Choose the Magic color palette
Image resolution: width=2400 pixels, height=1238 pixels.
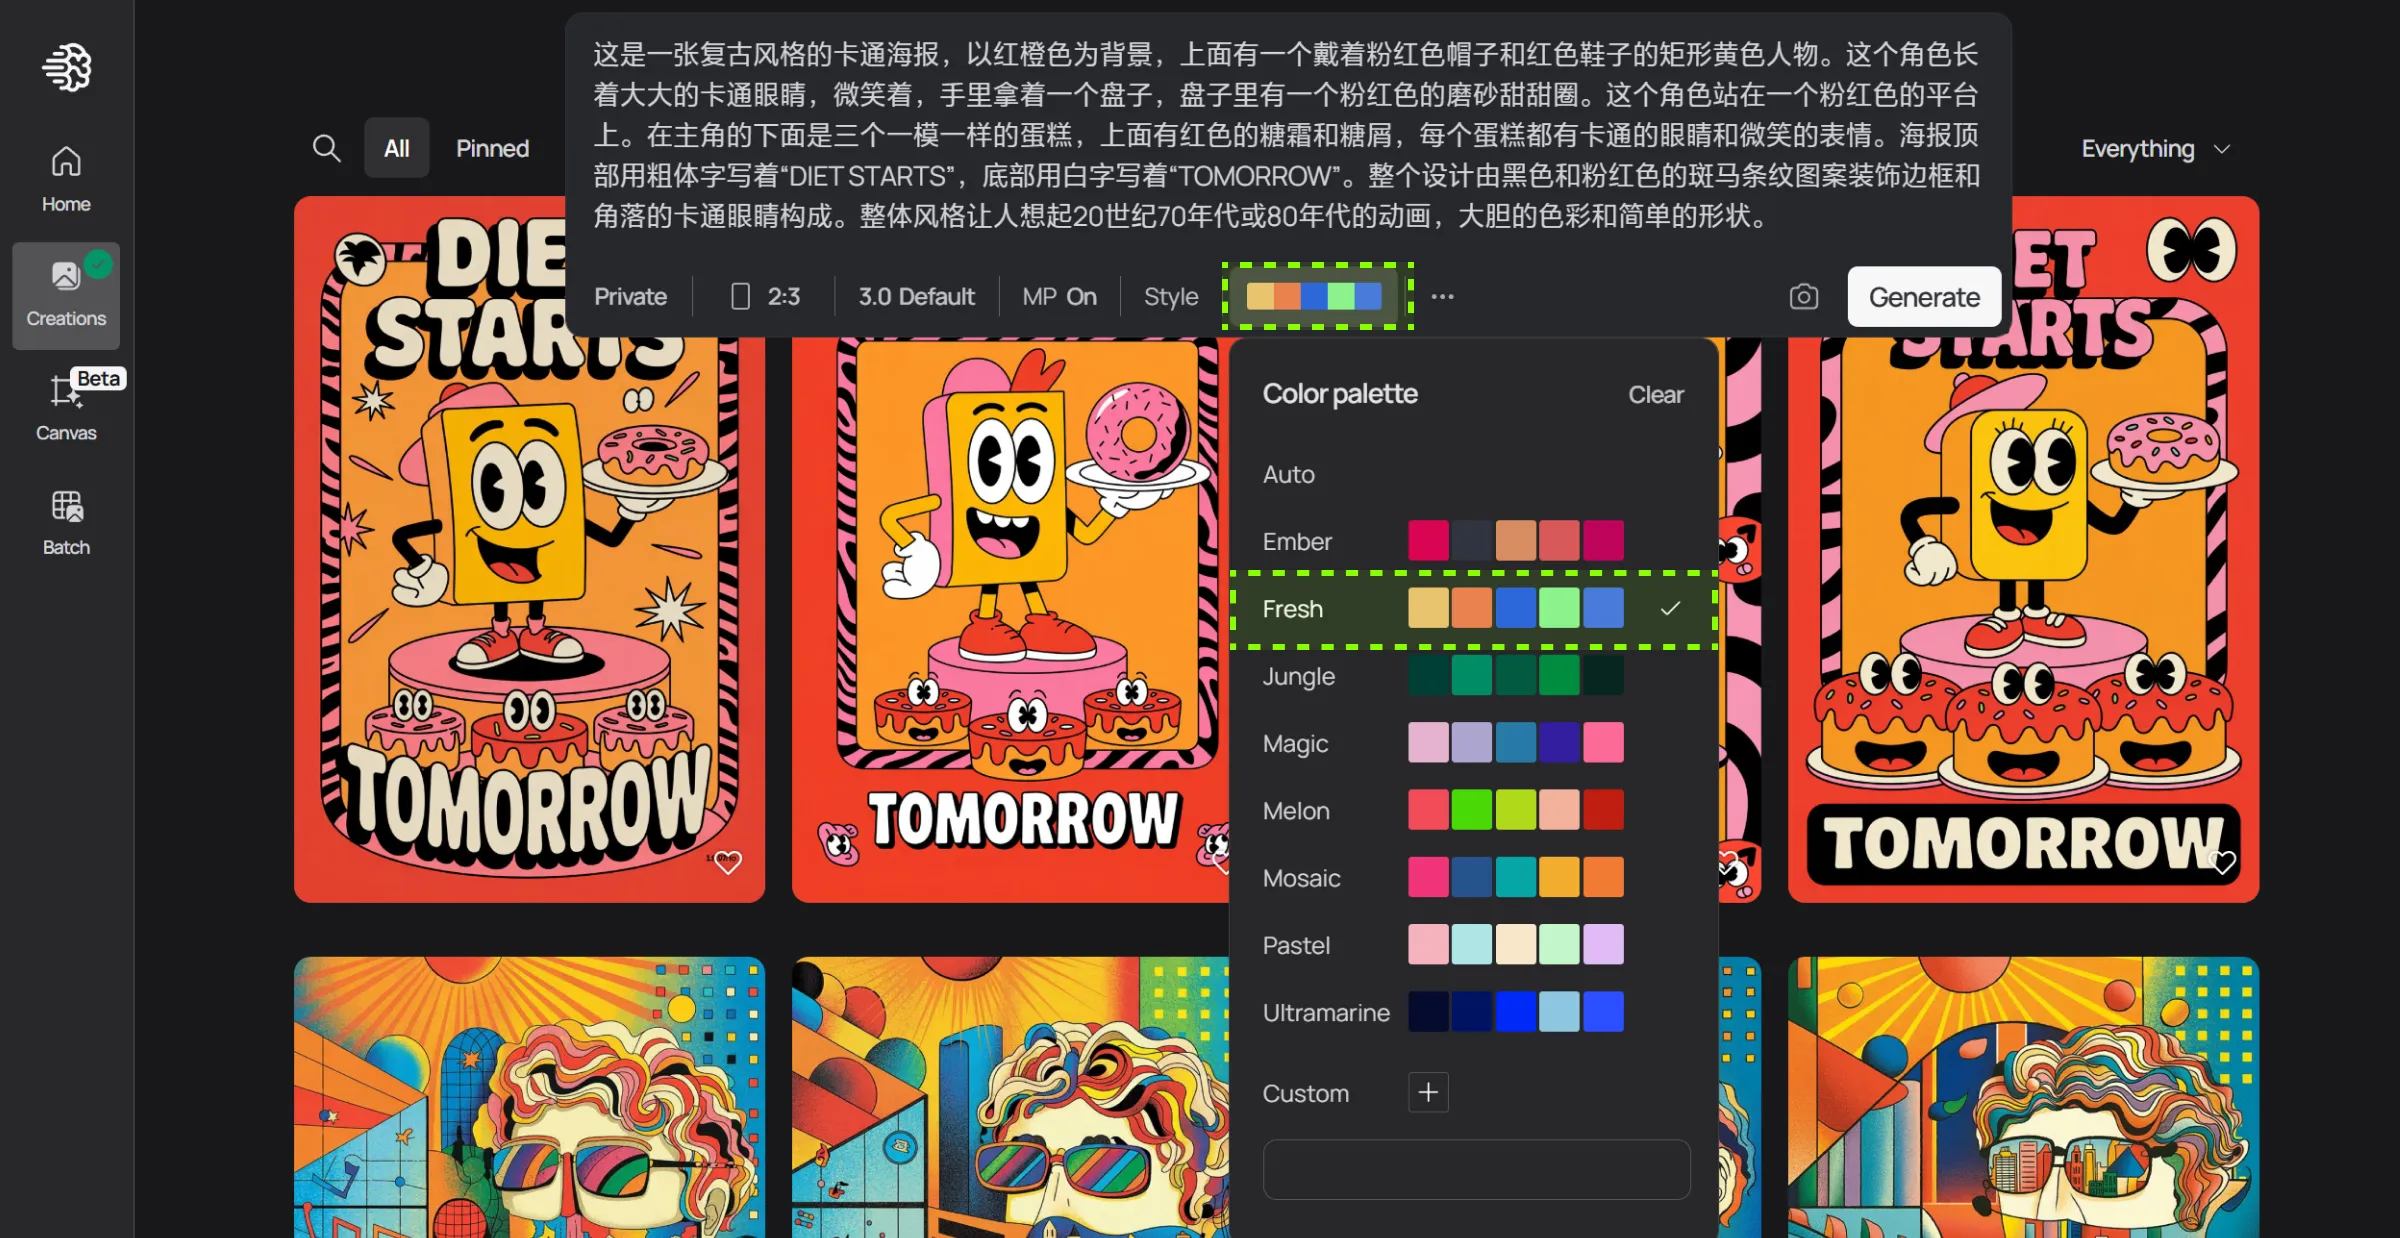click(1473, 743)
